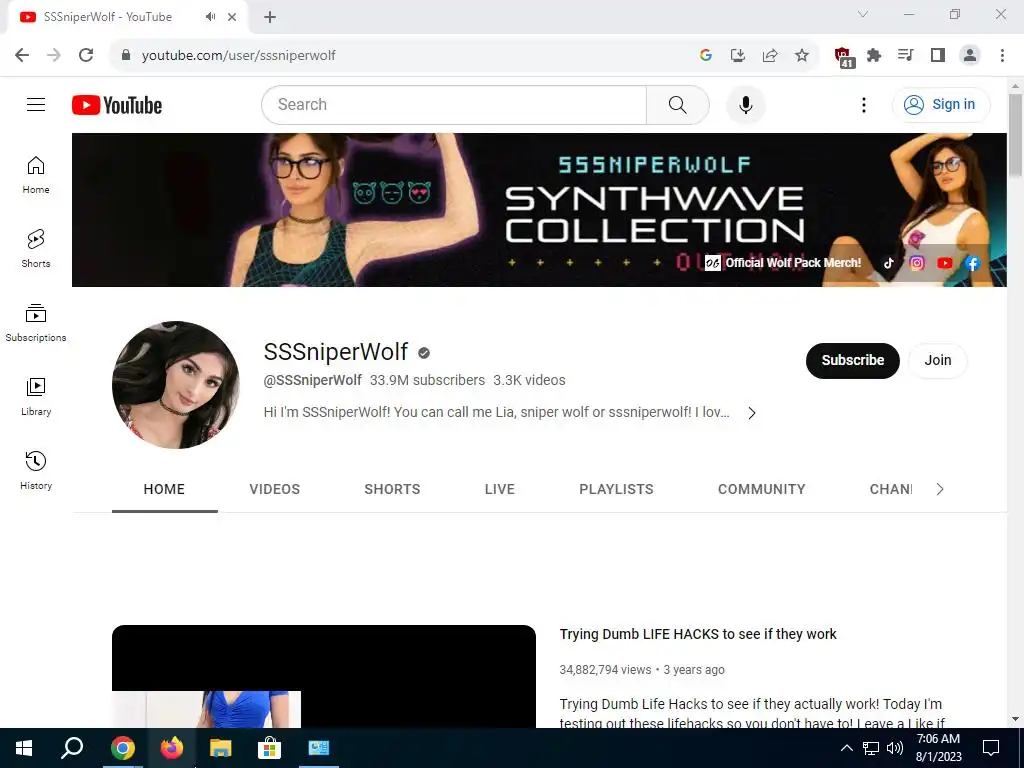Switch to the COMMUNITY tab
Viewport: 1024px width, 768px height.
(x=761, y=489)
